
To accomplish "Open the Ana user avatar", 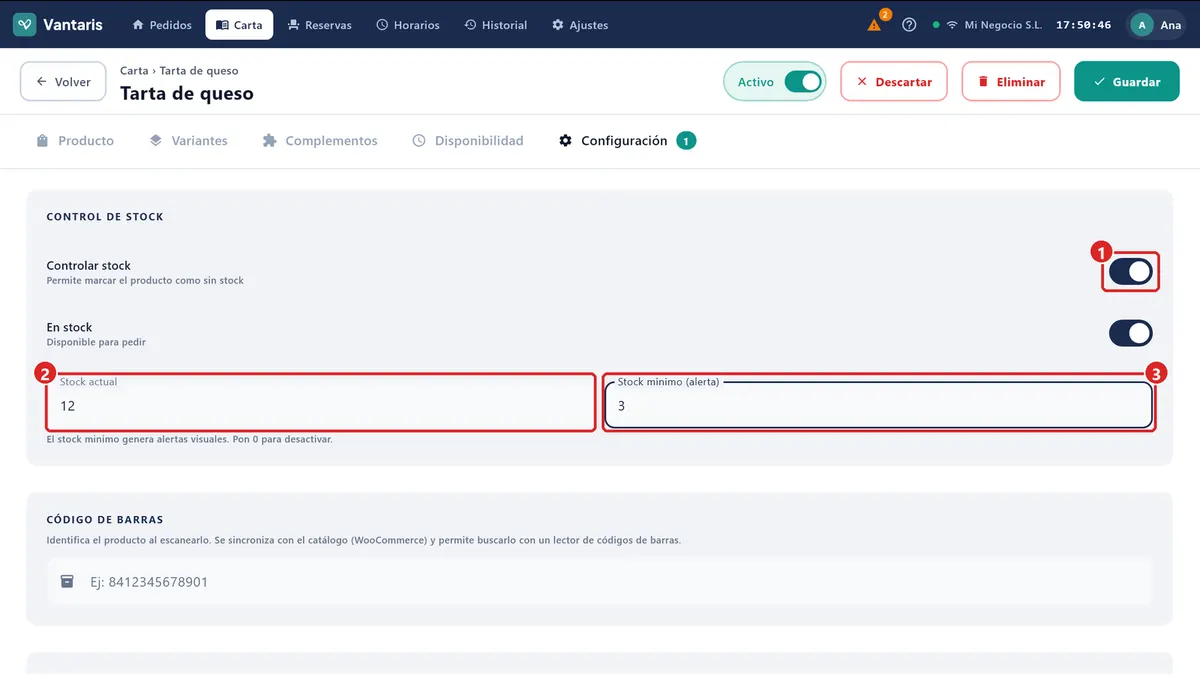I will 1142,25.
